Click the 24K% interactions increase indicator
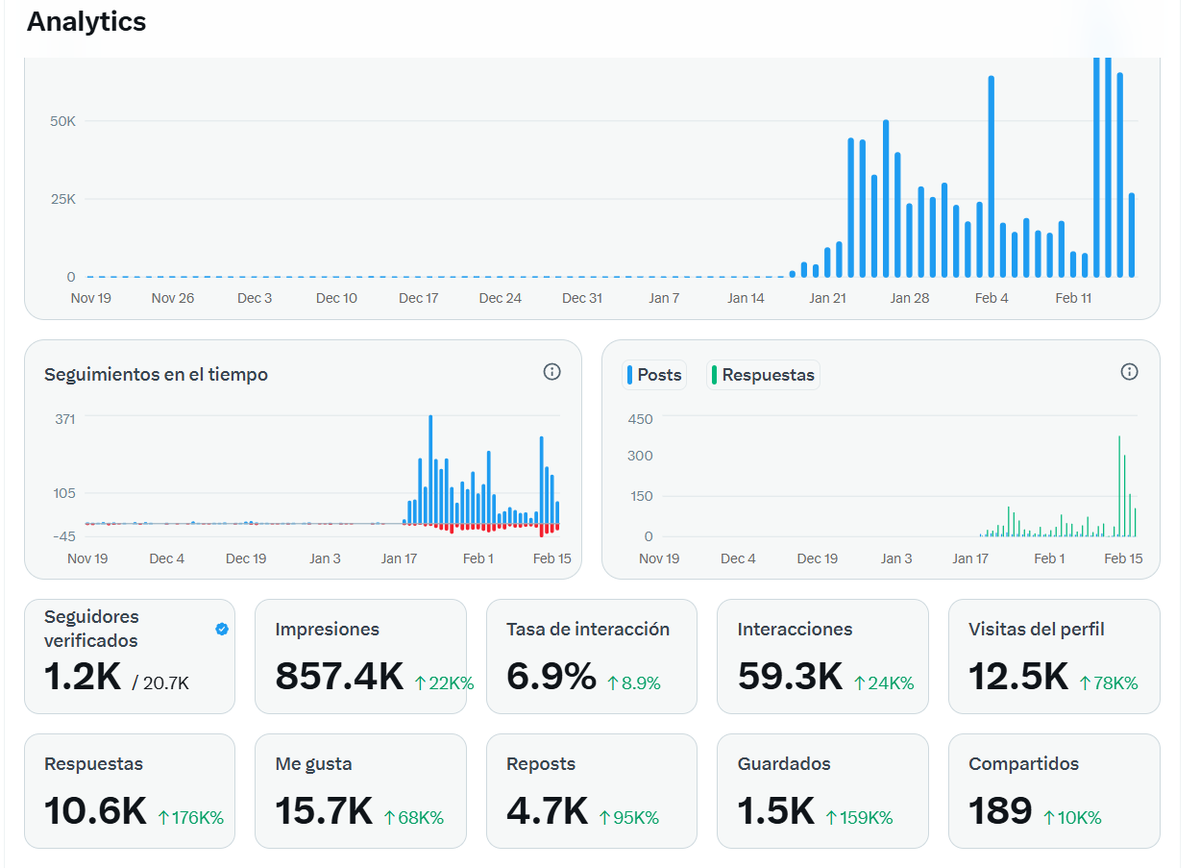The height and width of the screenshot is (868, 1200). pyautogui.click(x=884, y=683)
